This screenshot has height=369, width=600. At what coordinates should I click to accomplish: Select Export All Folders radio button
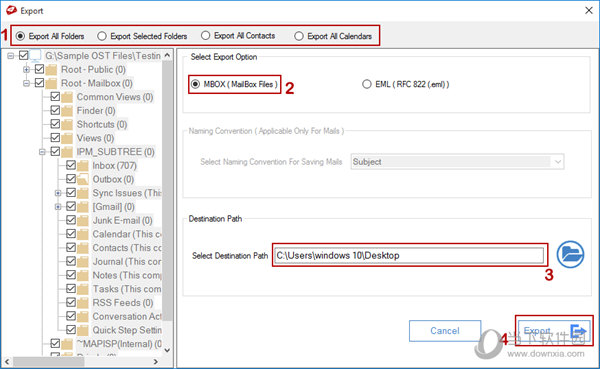click(20, 36)
